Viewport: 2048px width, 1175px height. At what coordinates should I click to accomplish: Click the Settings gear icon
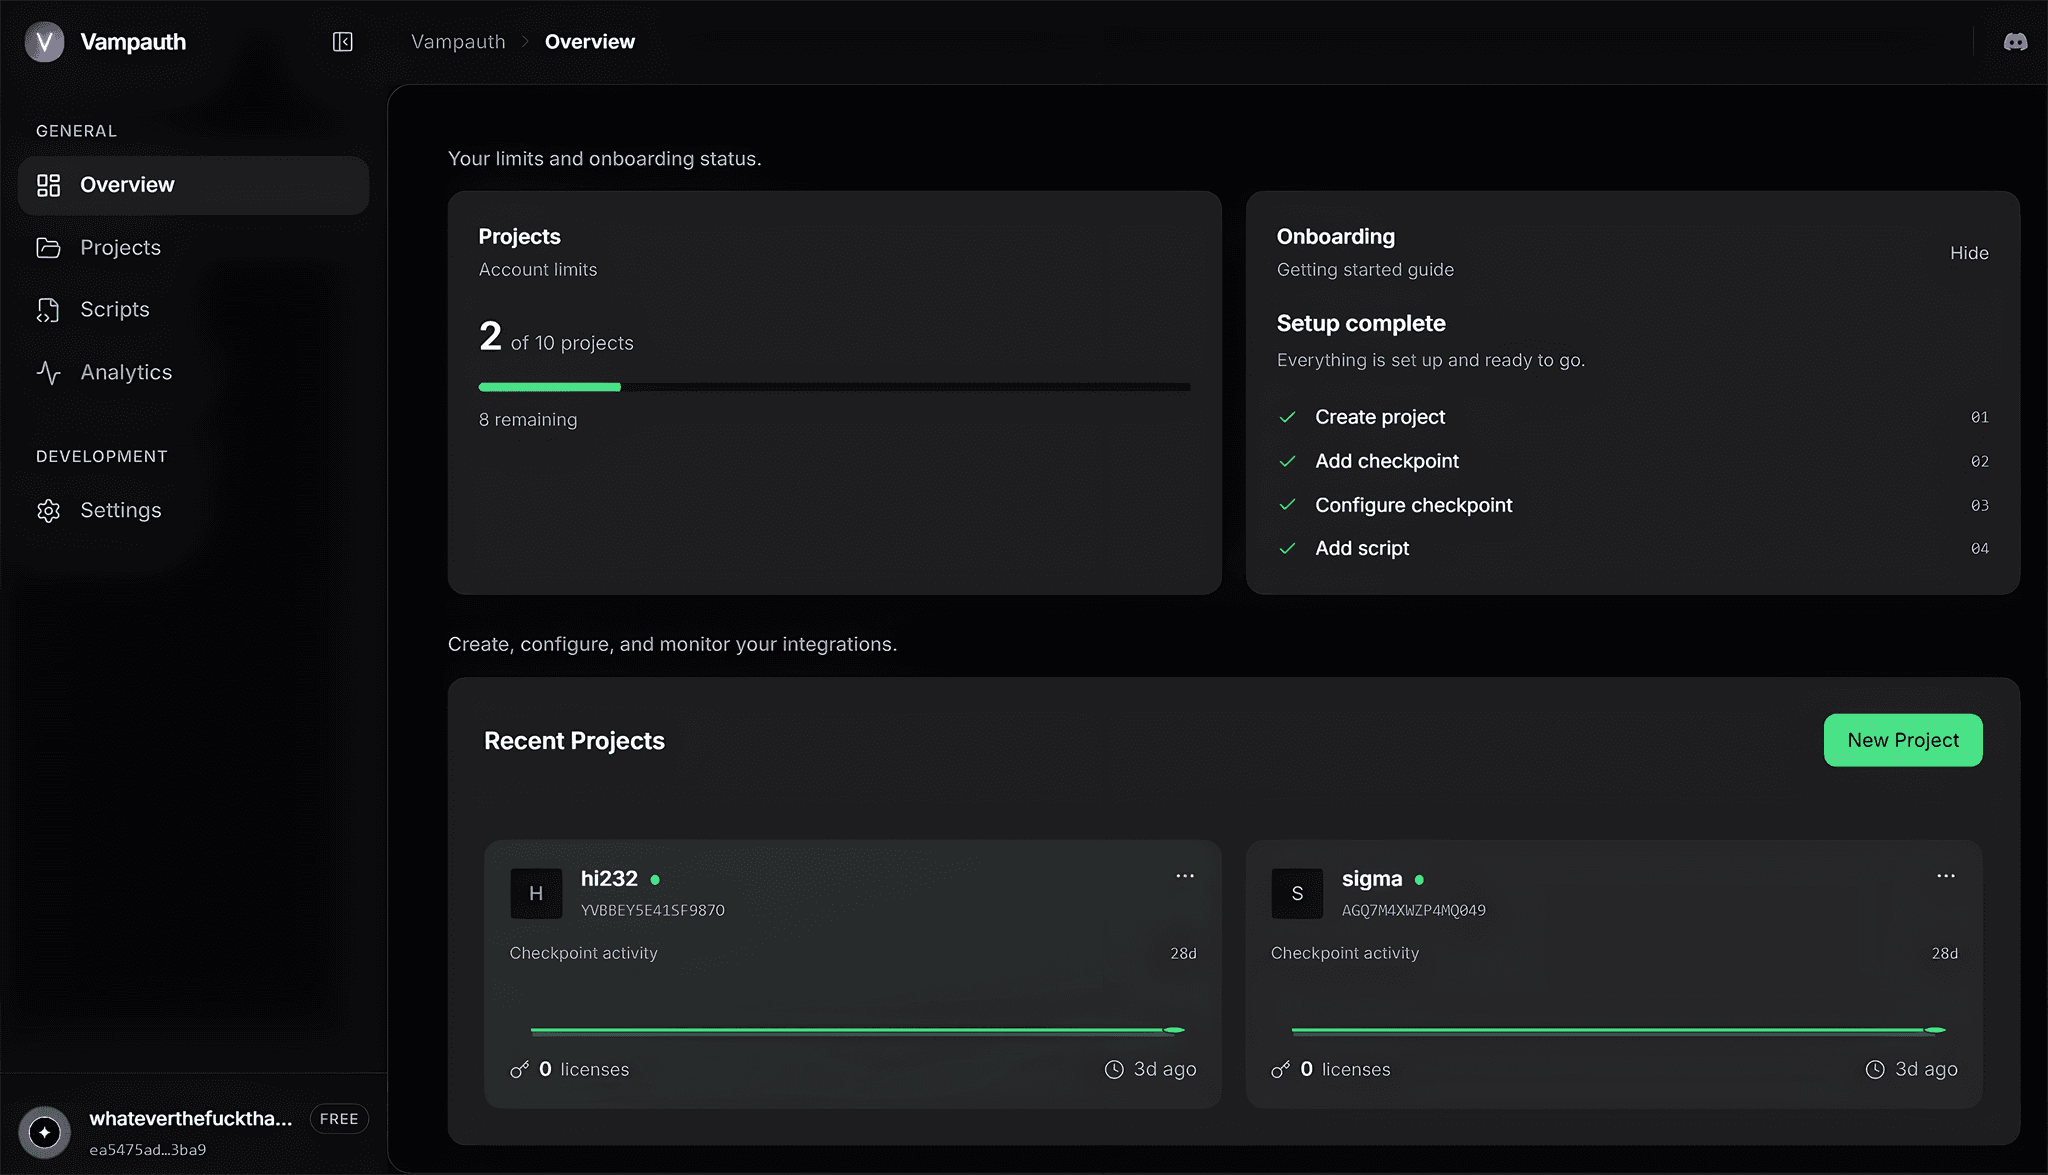pos(49,511)
